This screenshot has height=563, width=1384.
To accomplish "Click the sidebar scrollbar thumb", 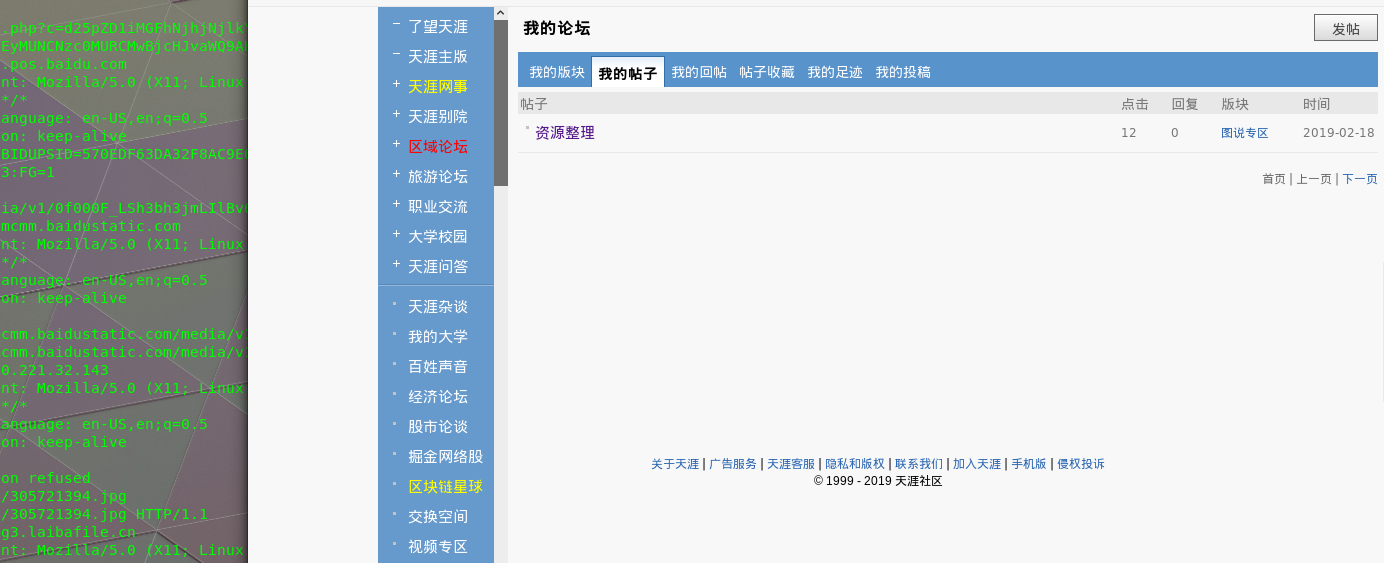I will [501, 103].
